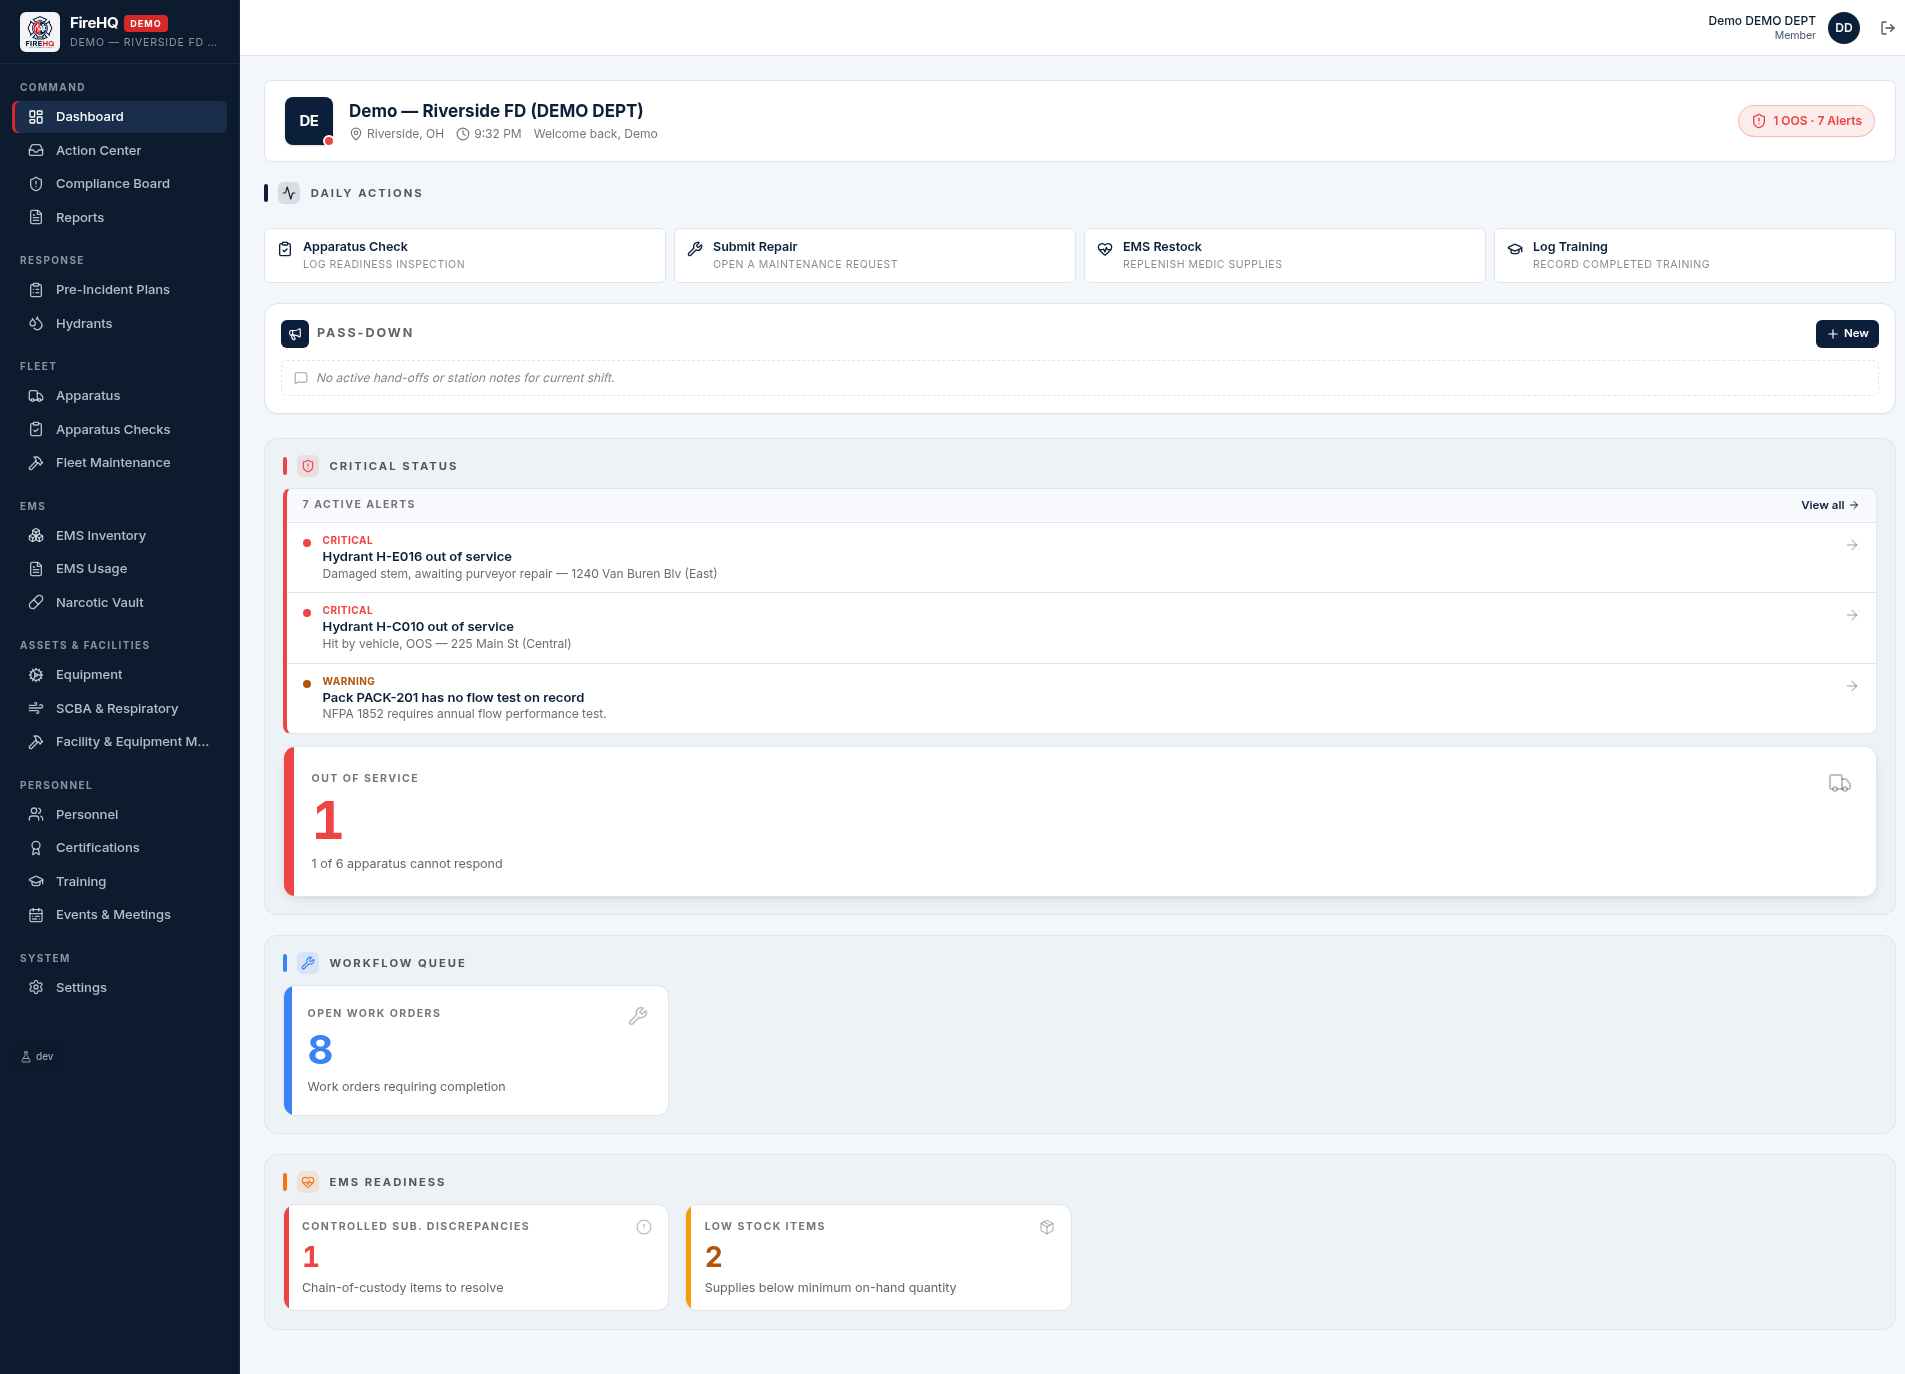Click the Apparatus Checks clipboard icon
The width and height of the screenshot is (1905, 1374).
pyautogui.click(x=36, y=429)
